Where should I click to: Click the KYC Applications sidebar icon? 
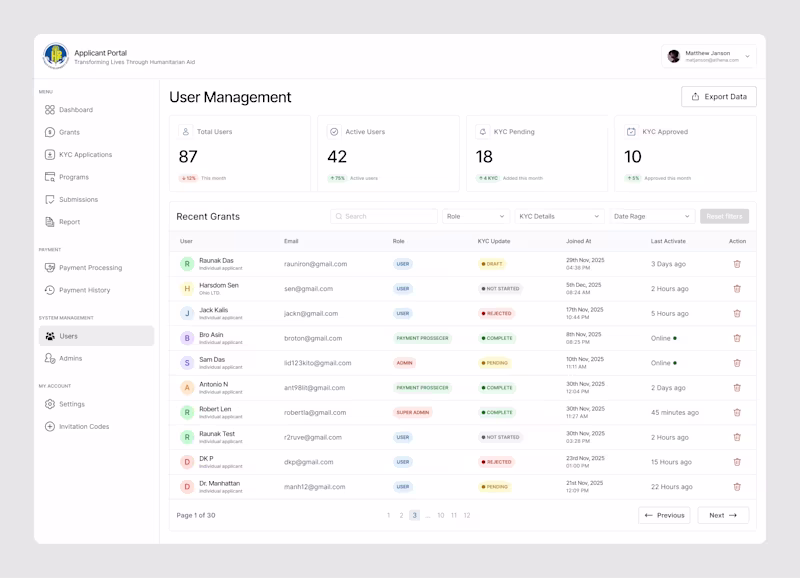pos(49,155)
